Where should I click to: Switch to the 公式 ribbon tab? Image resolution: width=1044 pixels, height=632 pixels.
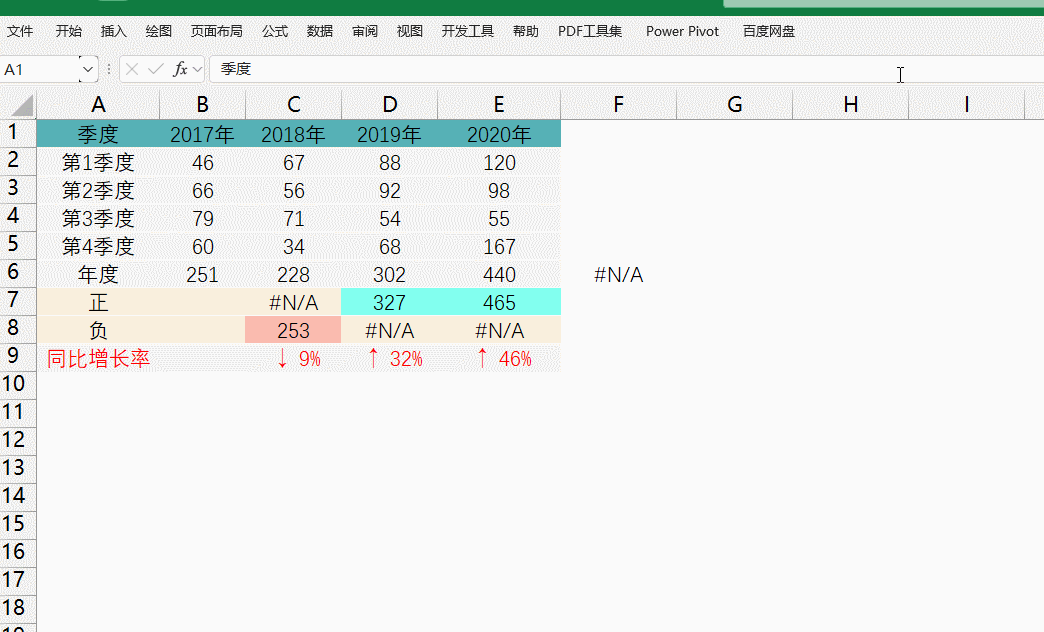click(275, 31)
